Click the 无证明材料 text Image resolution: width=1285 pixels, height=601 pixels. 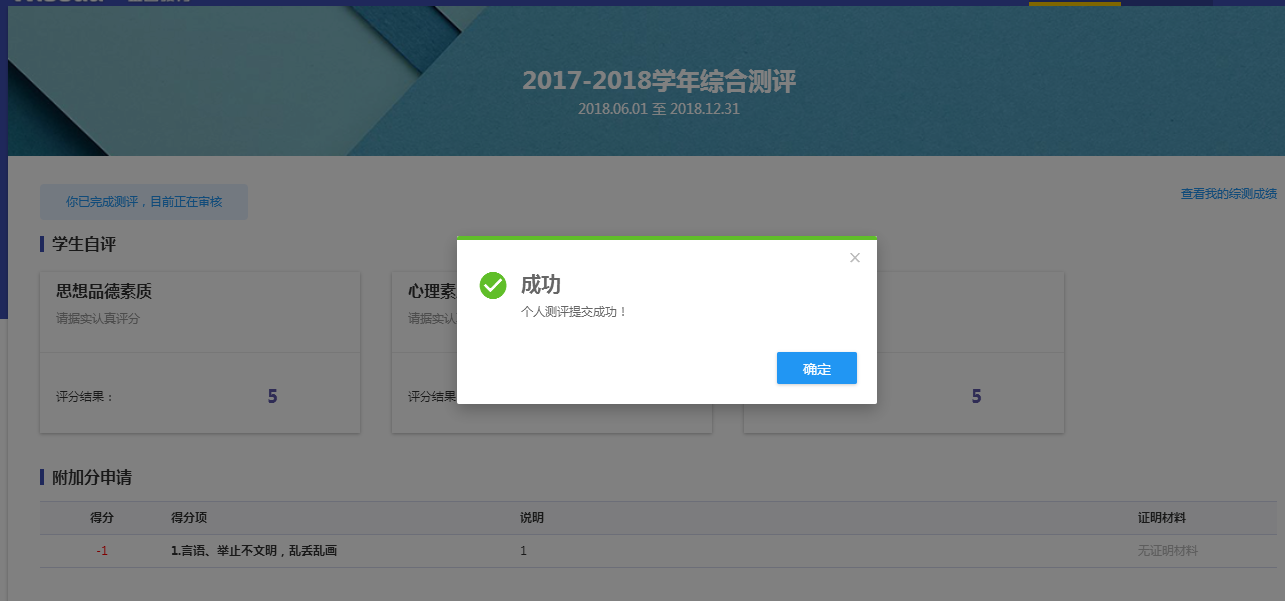pos(1167,551)
